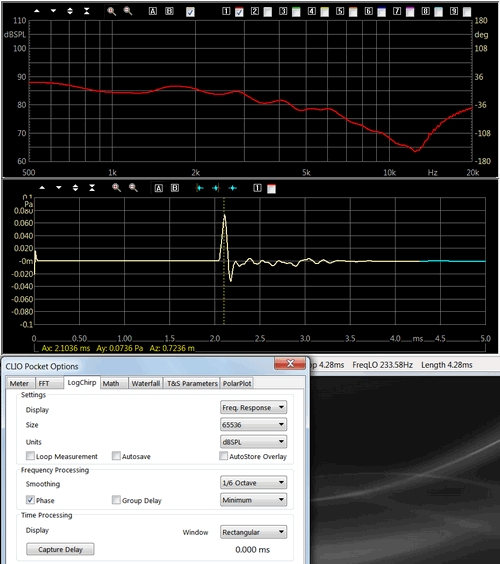Open the Size 65536 dropdown
The height and width of the screenshot is (564, 500).
click(253, 424)
